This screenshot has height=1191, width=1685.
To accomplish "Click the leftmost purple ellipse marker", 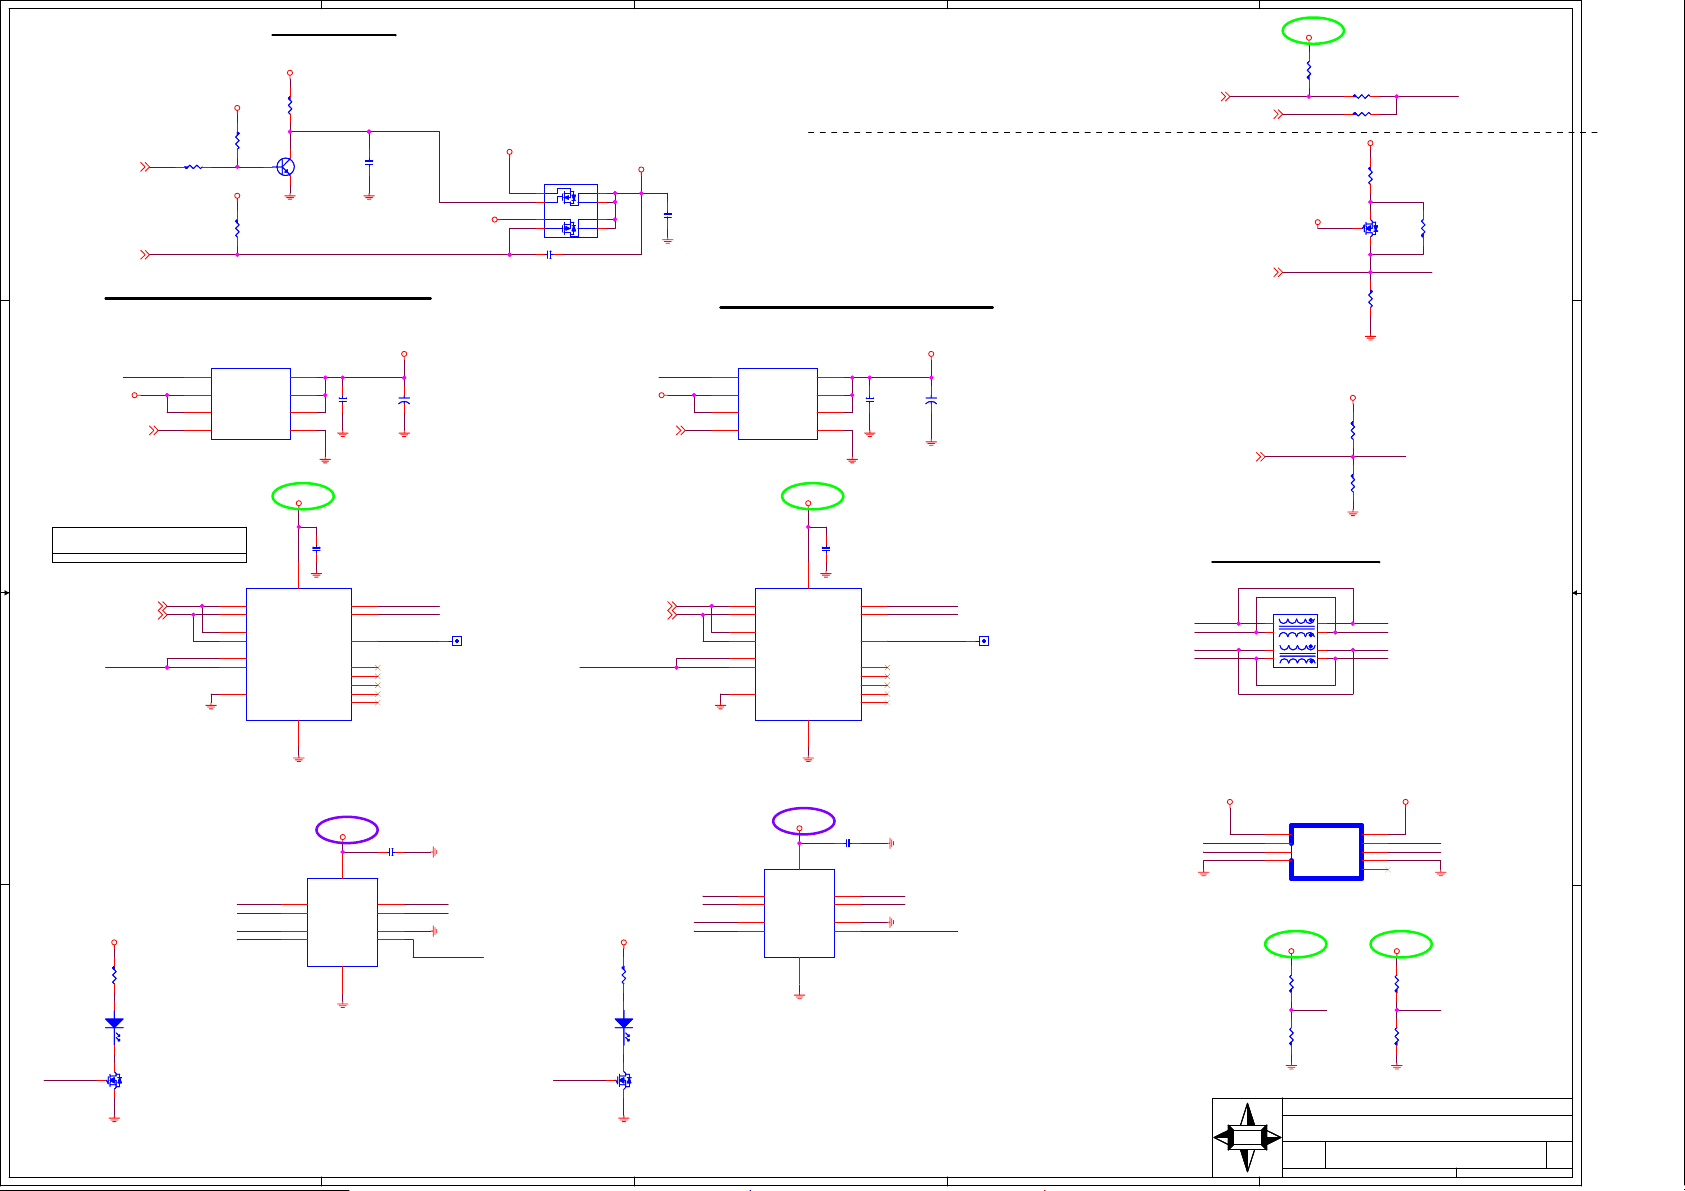I will pyautogui.click(x=347, y=830).
